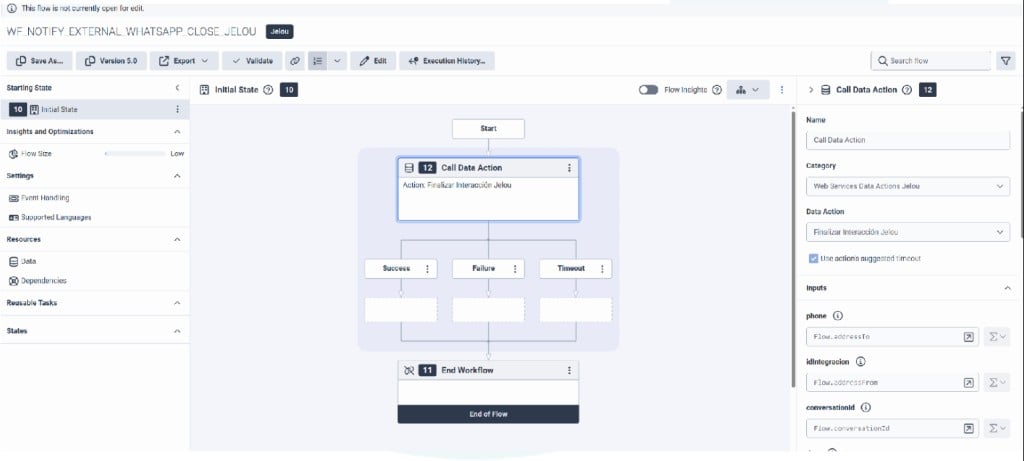
Task: Open the Category dropdown
Action: (908, 186)
